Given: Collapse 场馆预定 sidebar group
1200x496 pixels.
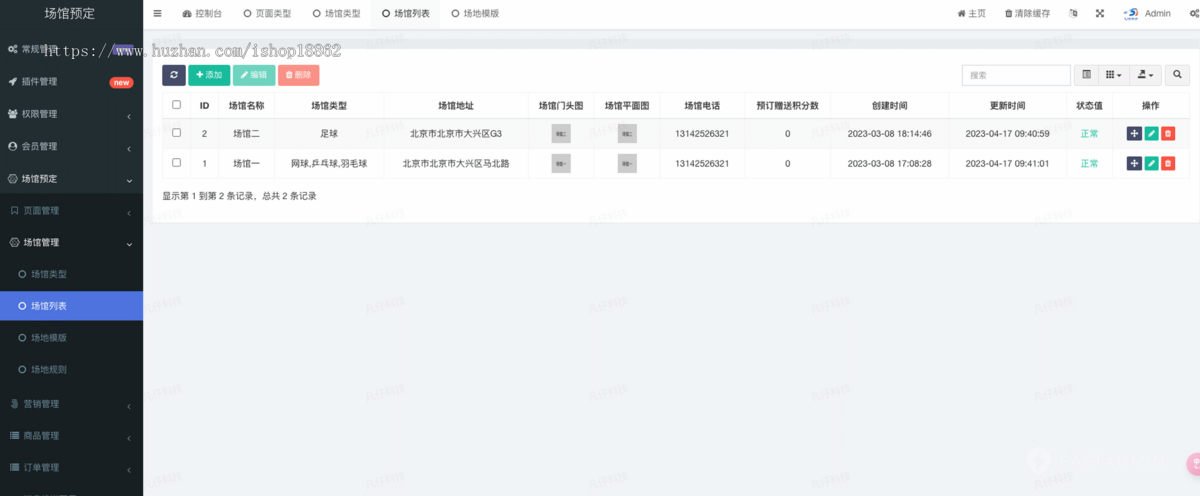Looking at the screenshot, I should coord(71,179).
